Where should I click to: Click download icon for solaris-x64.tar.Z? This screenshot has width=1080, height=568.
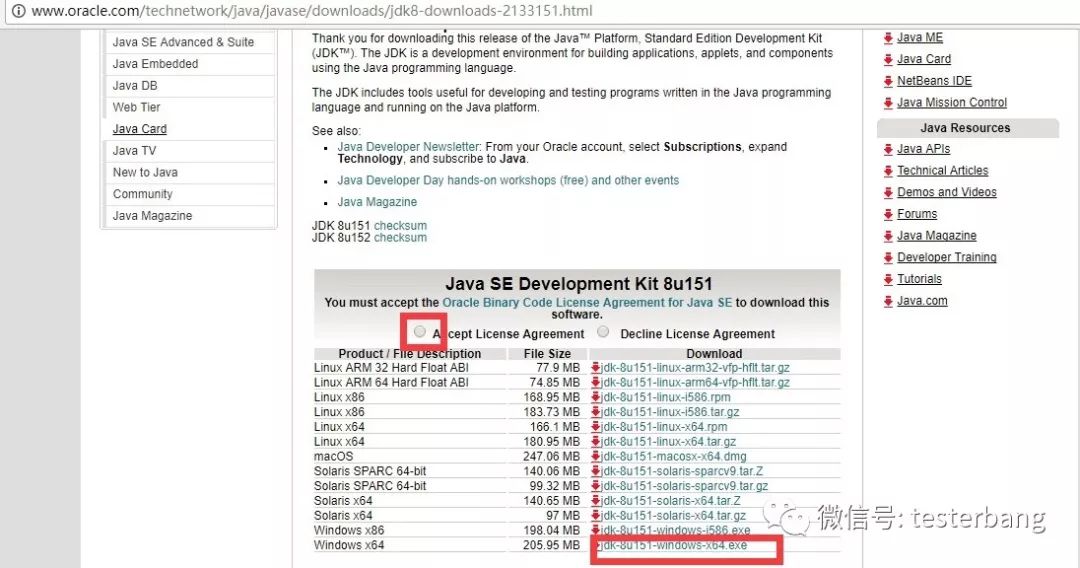[596, 501]
